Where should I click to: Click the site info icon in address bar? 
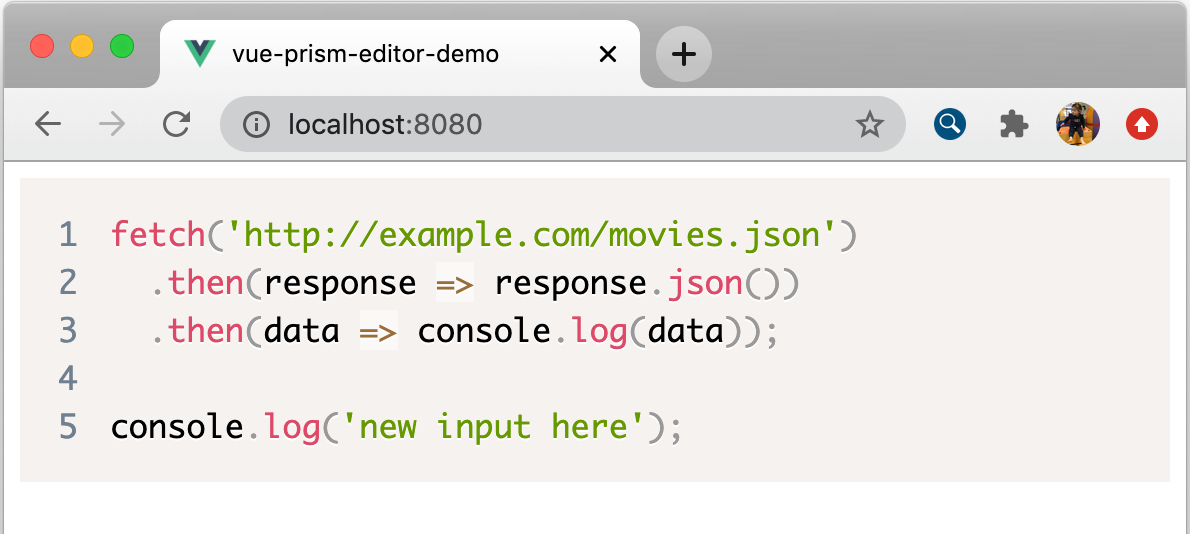(257, 124)
